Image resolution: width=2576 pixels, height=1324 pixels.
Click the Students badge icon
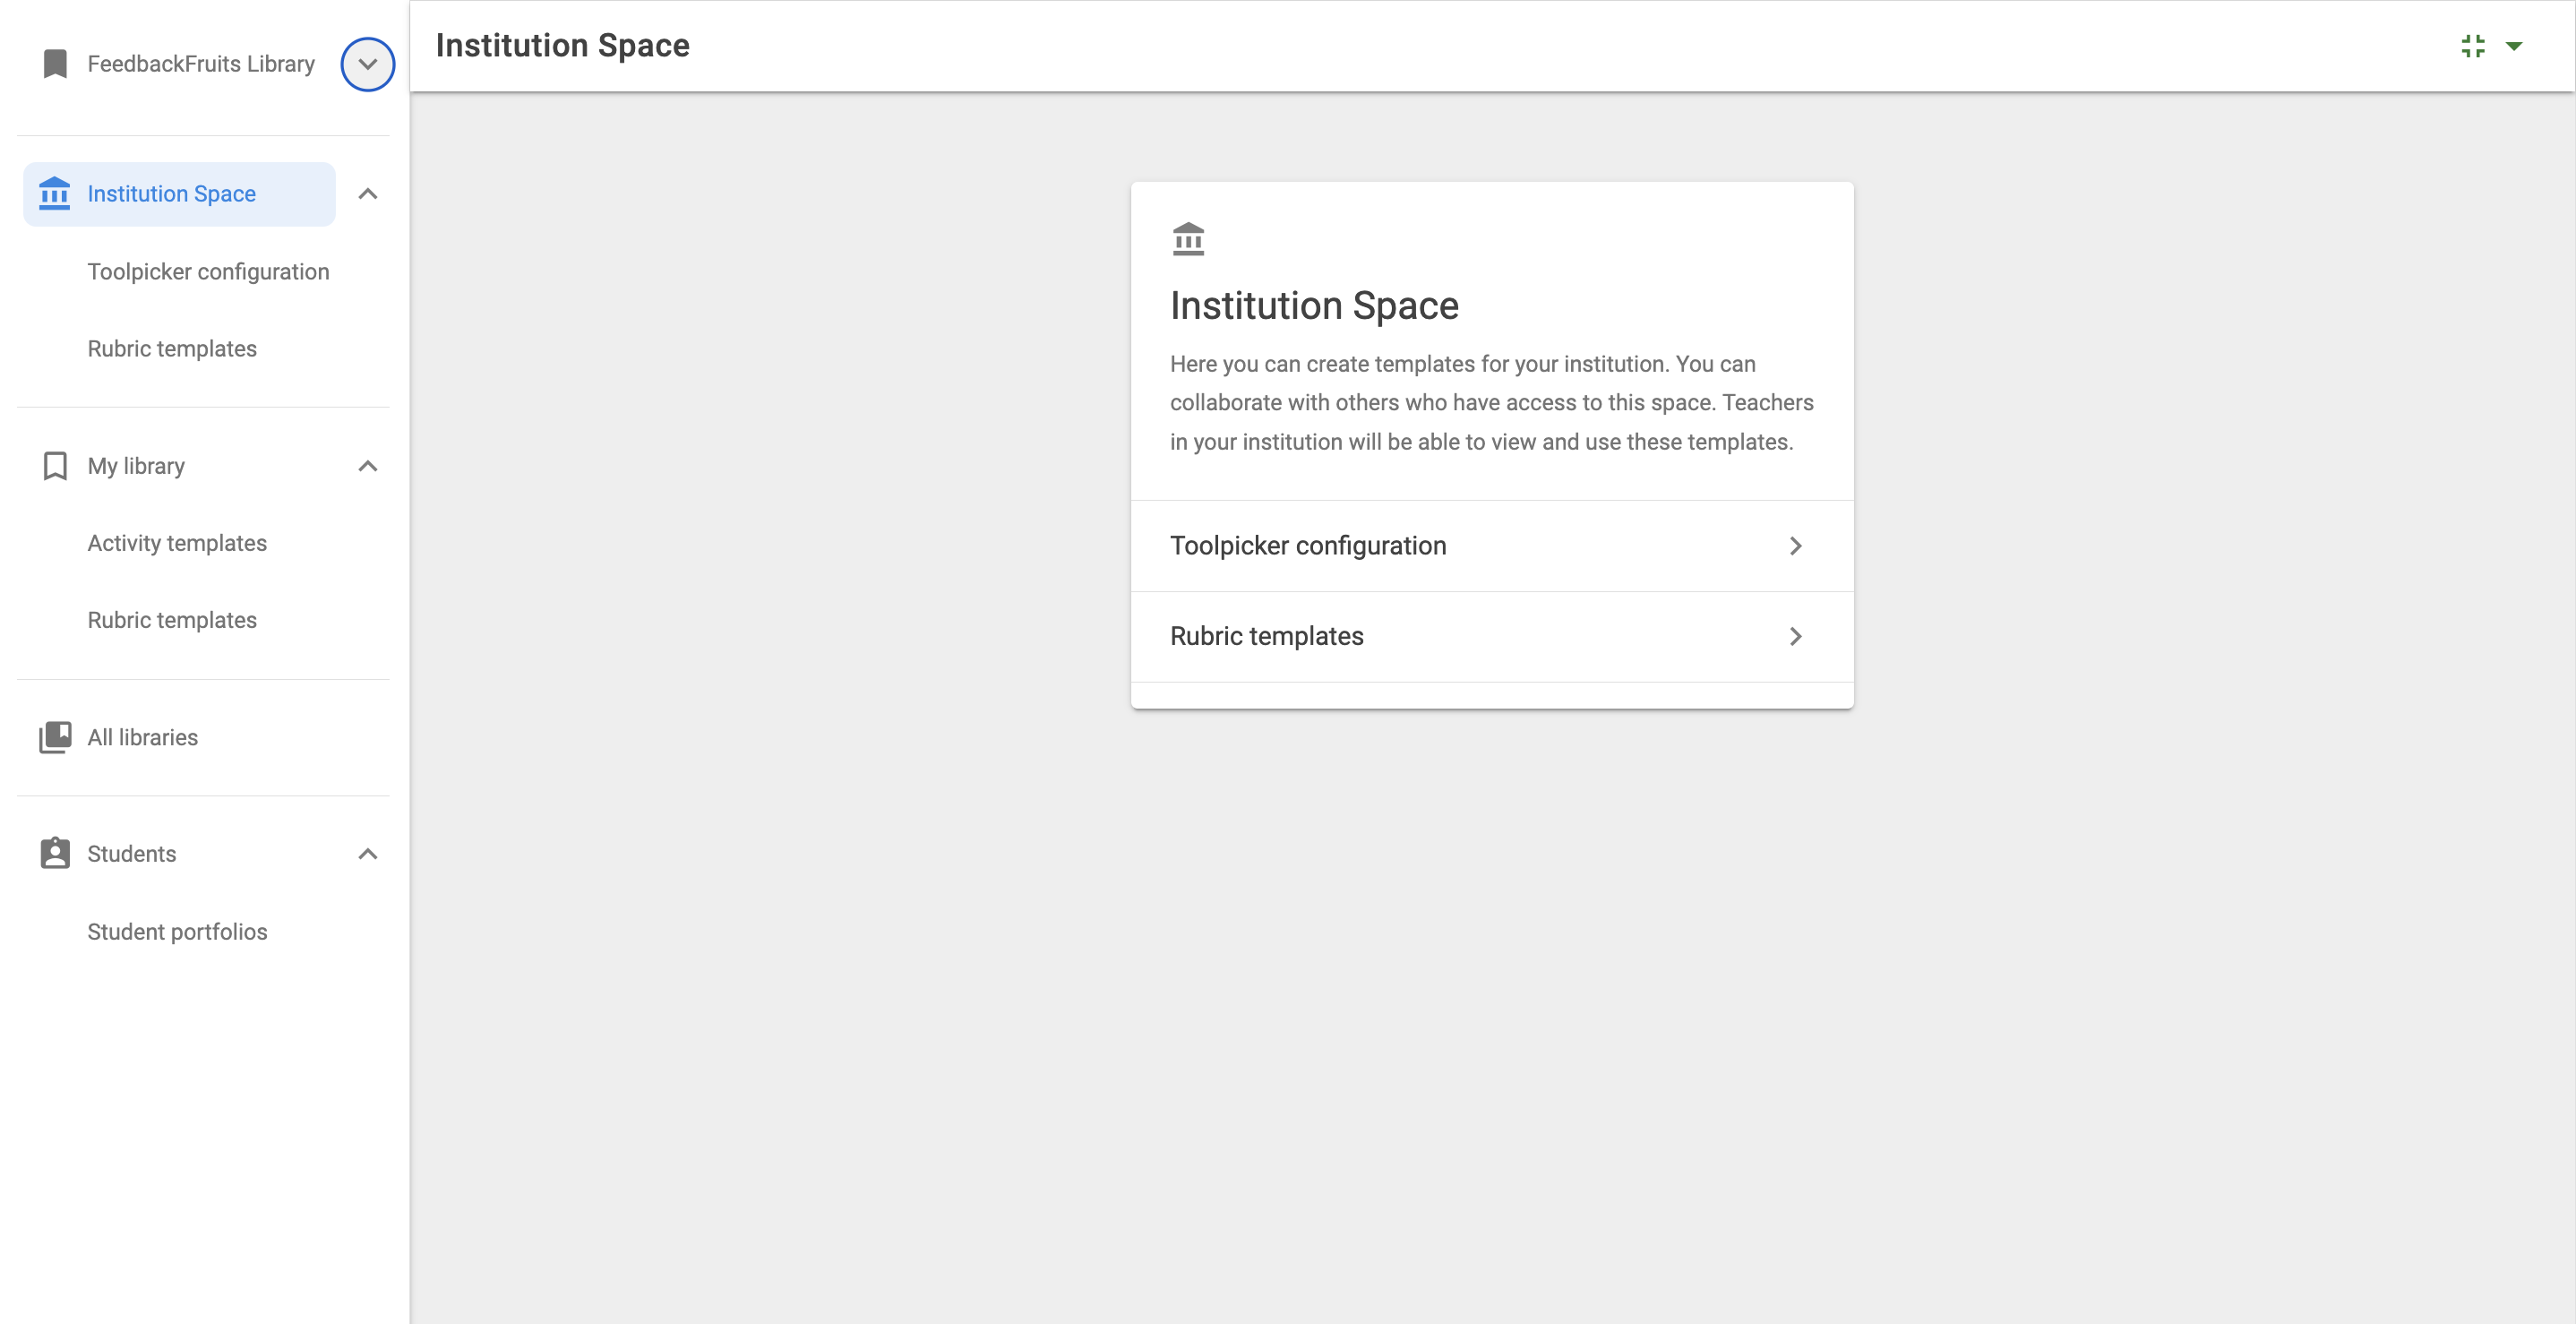click(55, 854)
